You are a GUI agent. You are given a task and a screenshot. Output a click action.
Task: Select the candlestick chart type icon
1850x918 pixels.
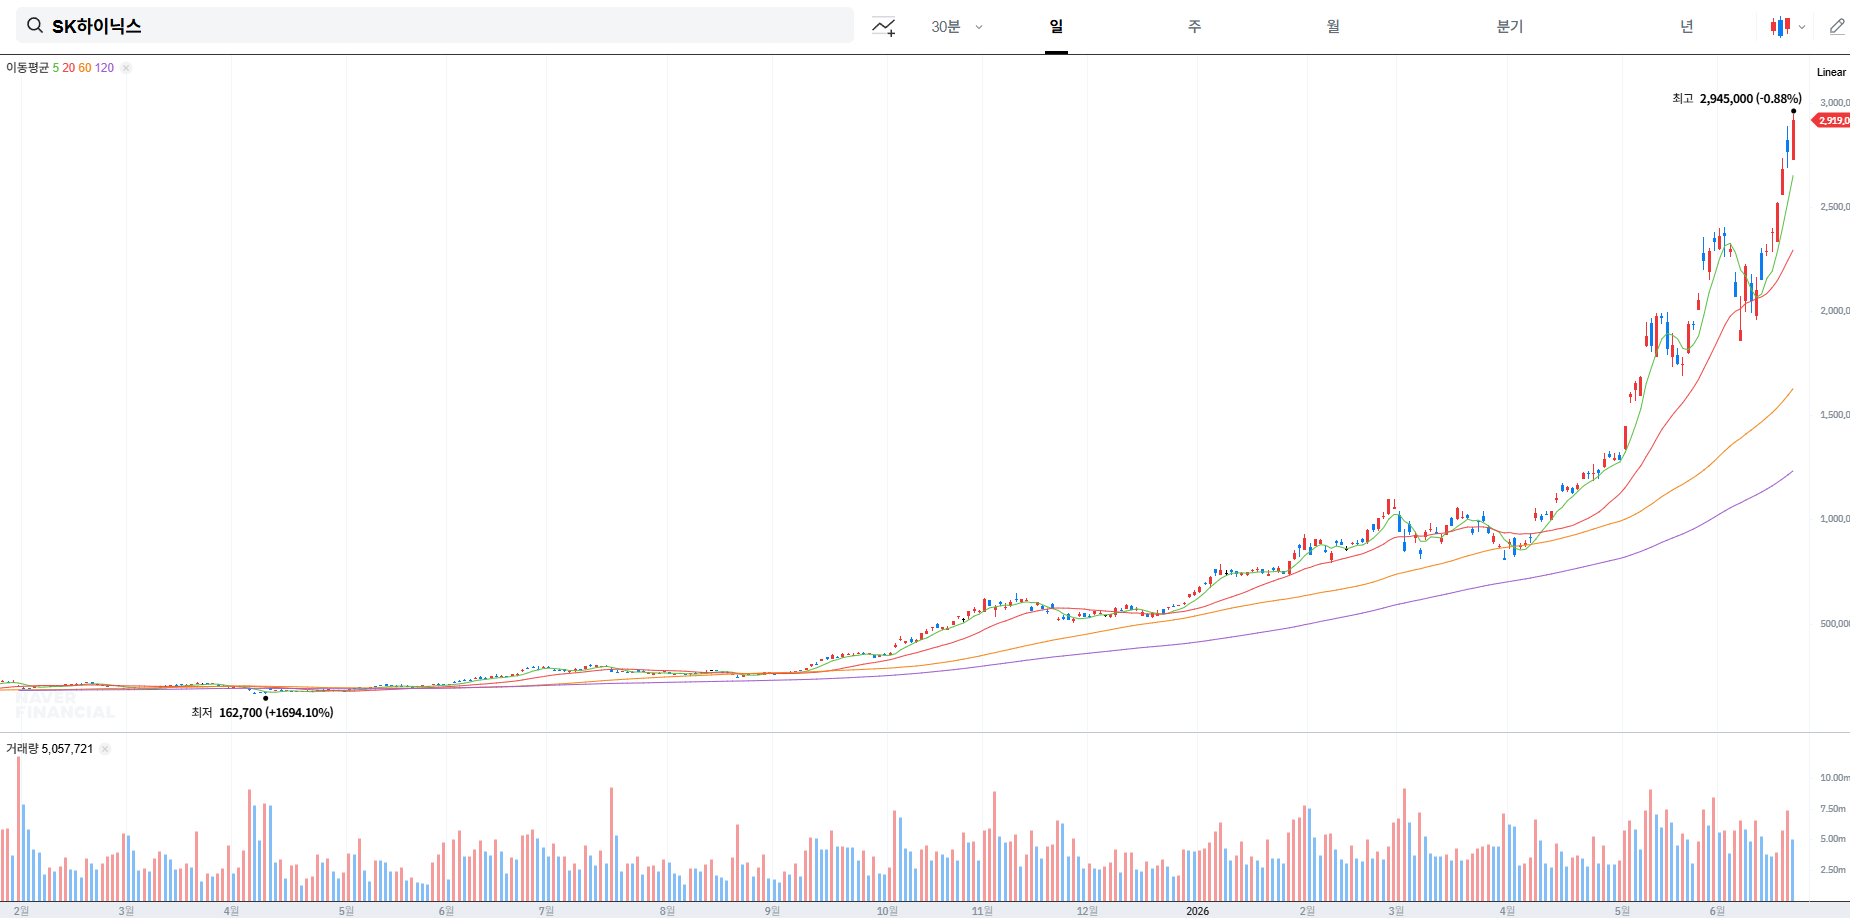[1780, 27]
